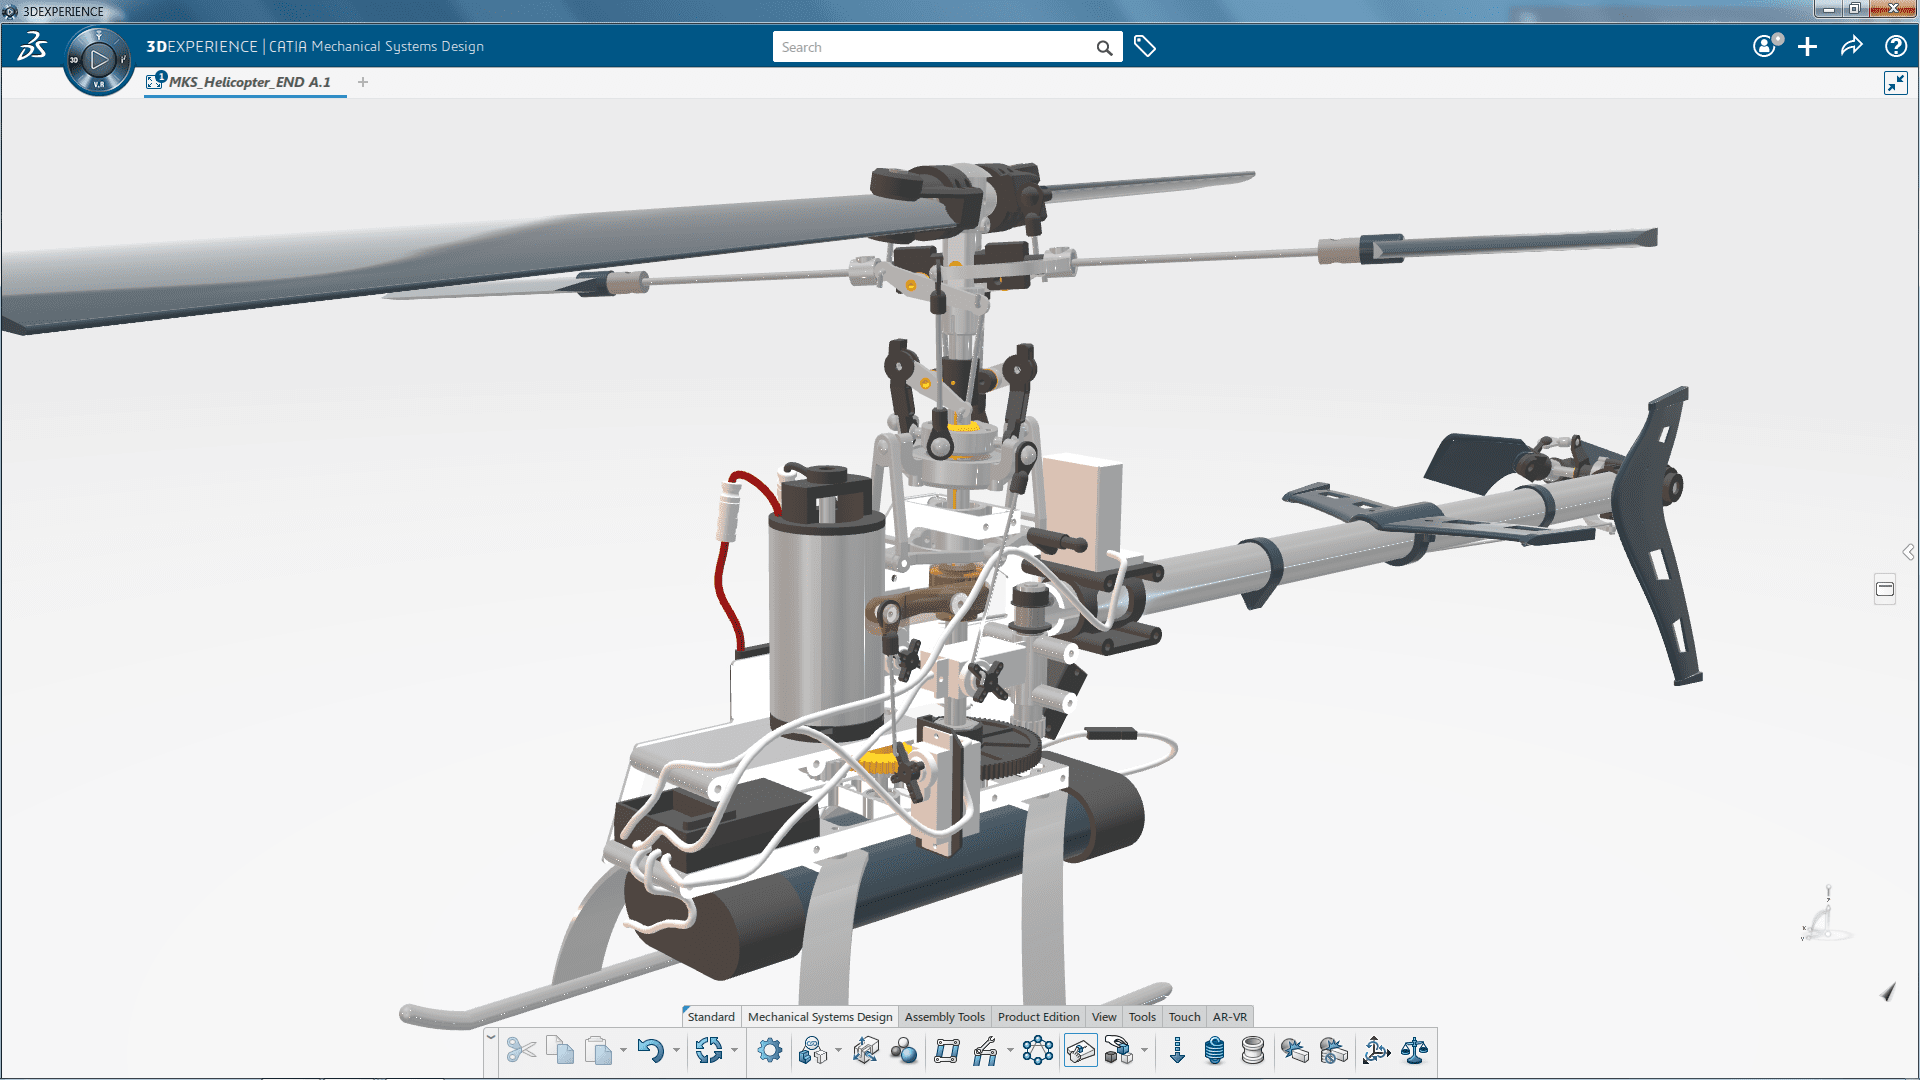Click the share arrow button
1920x1080 pixels.
click(x=1851, y=47)
